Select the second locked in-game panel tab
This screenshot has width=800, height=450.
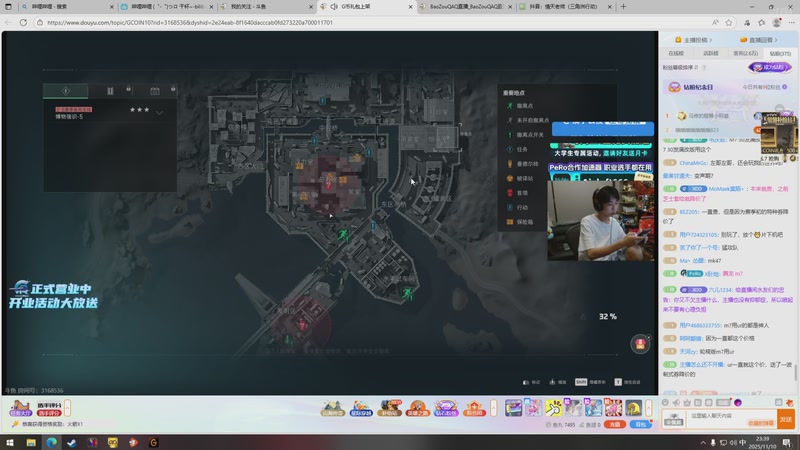pyautogui.click(x=110, y=91)
